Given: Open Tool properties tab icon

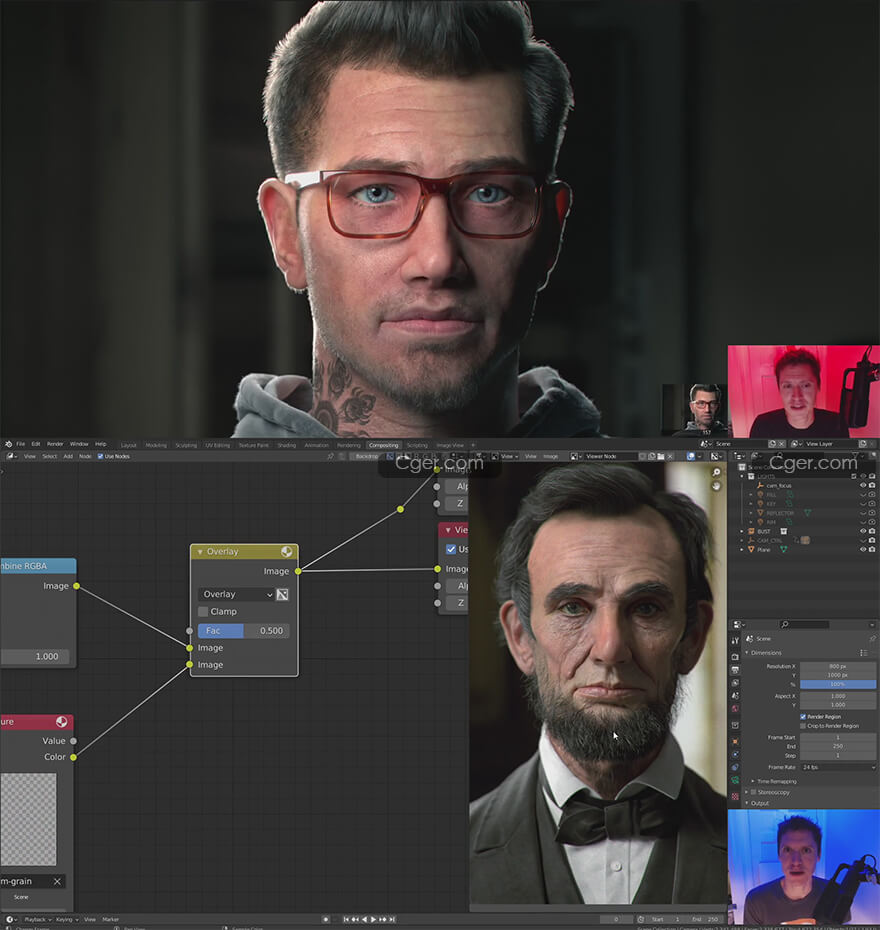Looking at the screenshot, I should pyautogui.click(x=735, y=641).
